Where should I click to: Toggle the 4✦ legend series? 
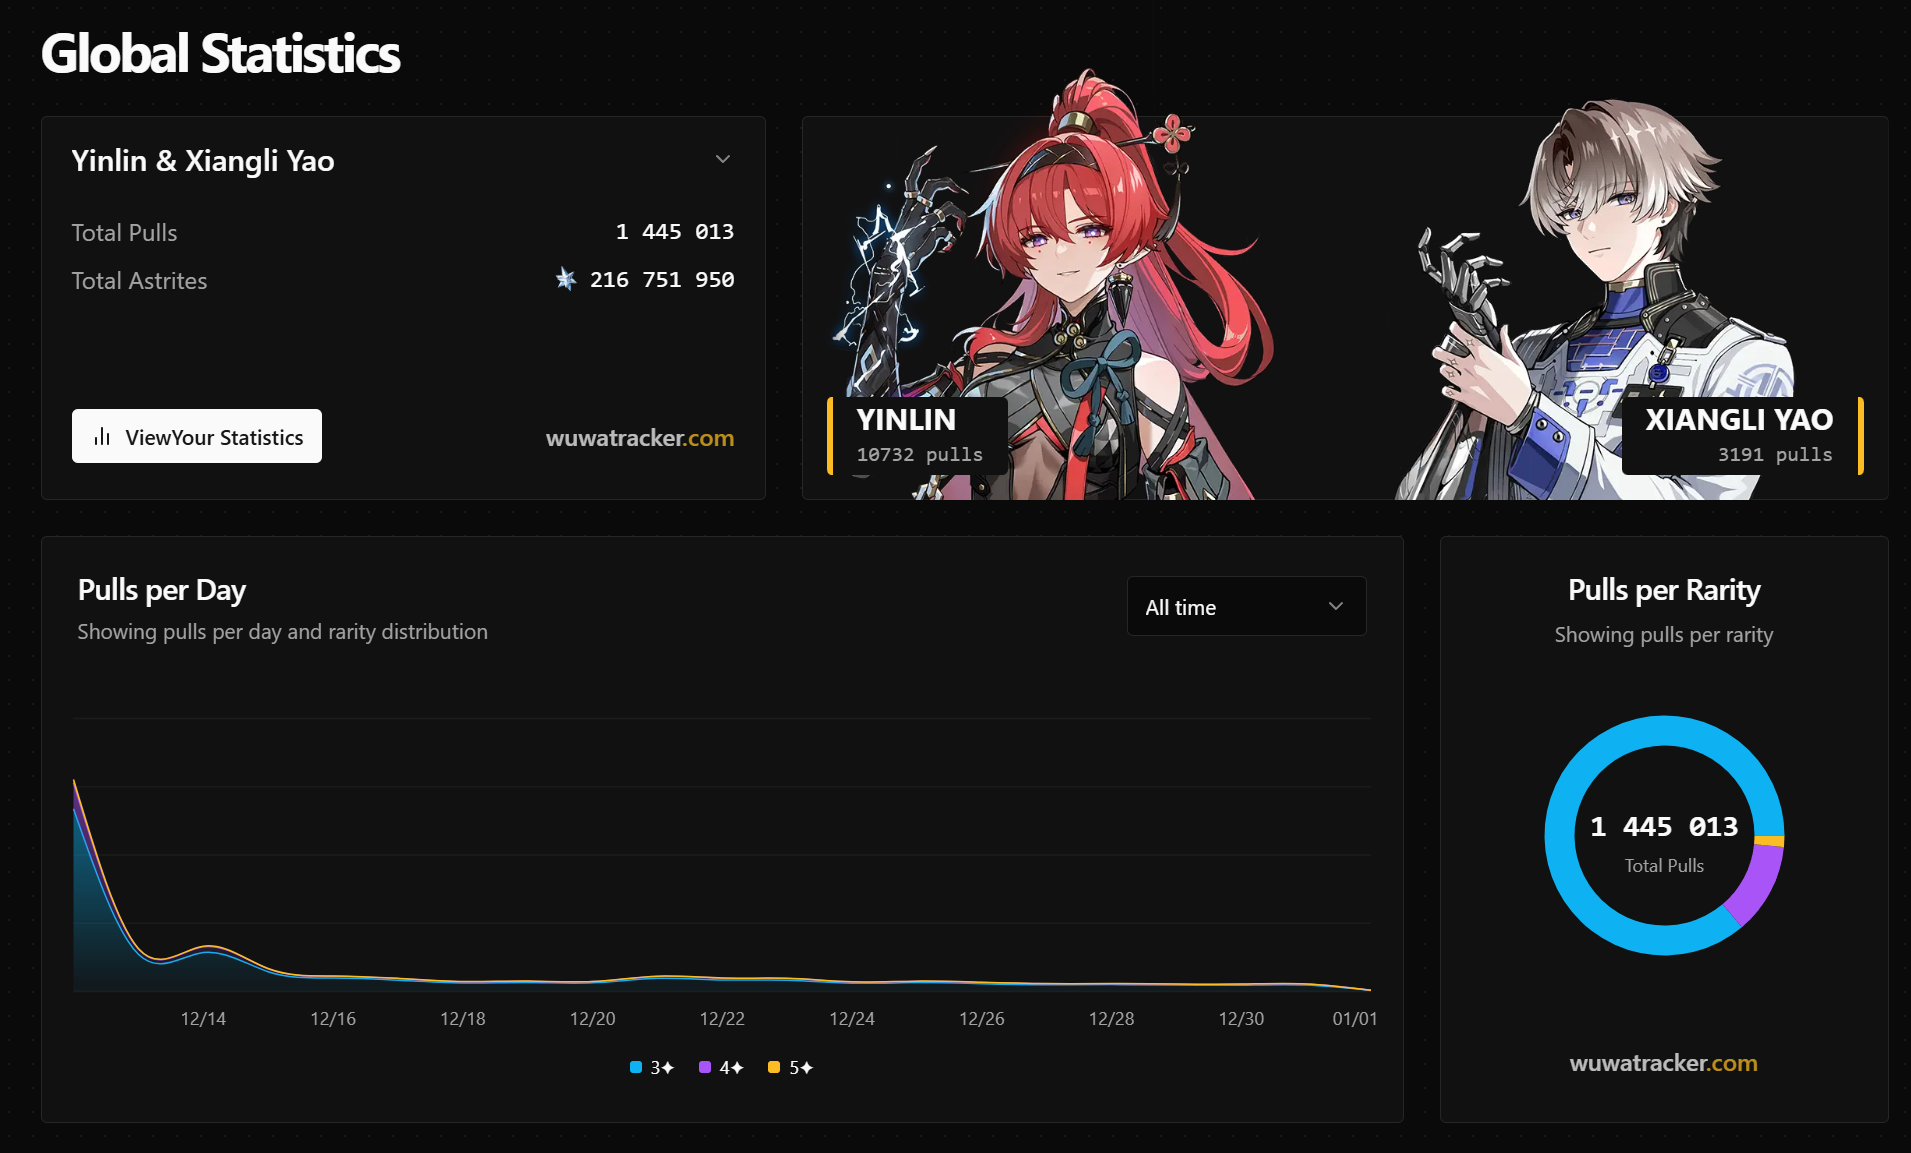point(721,1067)
